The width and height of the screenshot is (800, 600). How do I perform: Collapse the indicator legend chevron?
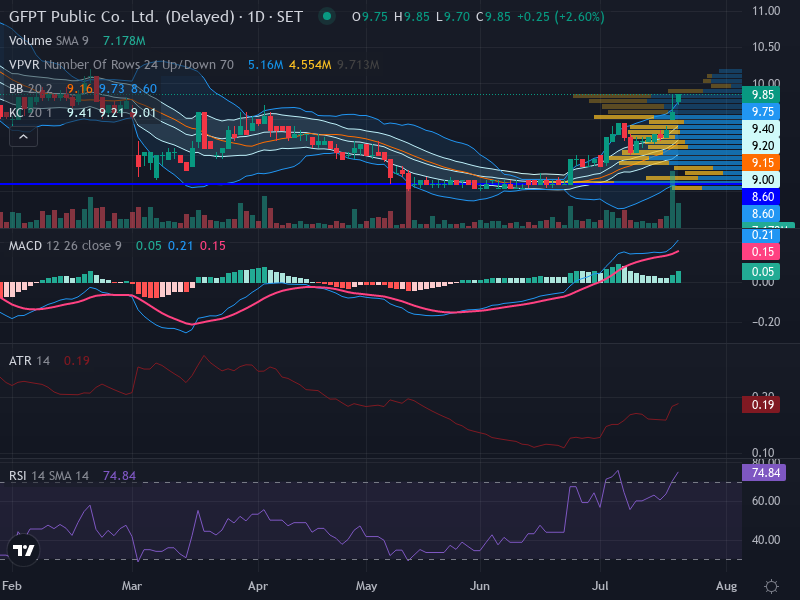pos(23,137)
